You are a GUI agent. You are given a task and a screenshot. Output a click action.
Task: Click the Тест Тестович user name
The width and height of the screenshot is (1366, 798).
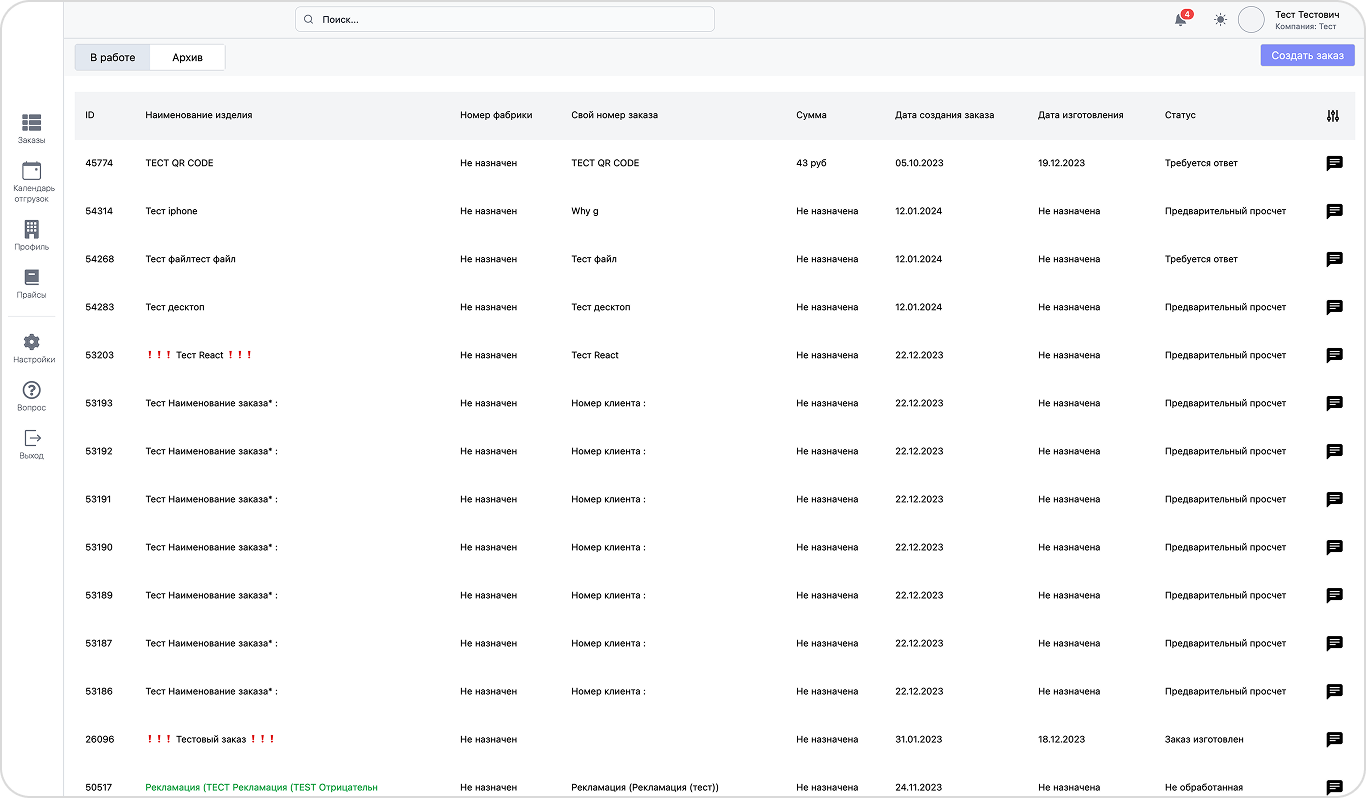(1307, 15)
